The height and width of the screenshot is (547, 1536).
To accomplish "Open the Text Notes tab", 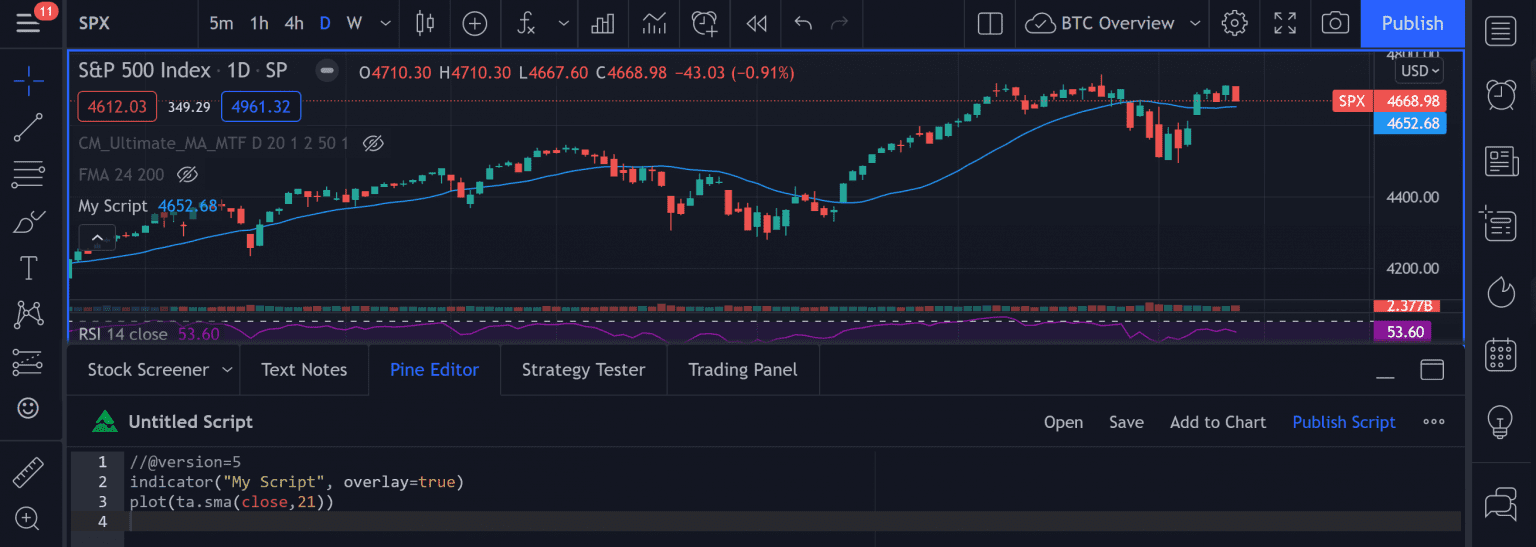I will (304, 370).
